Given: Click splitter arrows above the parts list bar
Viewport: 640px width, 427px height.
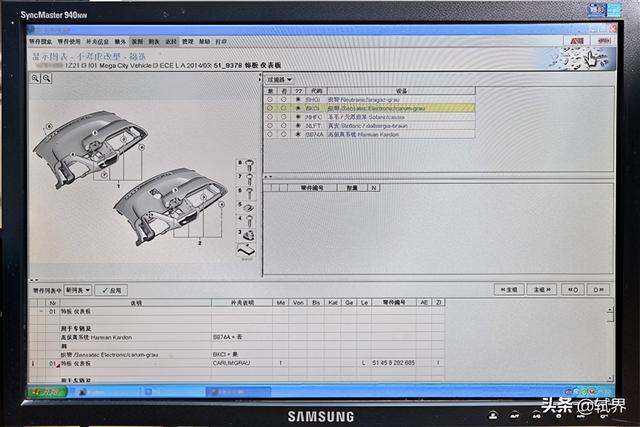Looking at the screenshot, I should pyautogui.click(x=34, y=280).
